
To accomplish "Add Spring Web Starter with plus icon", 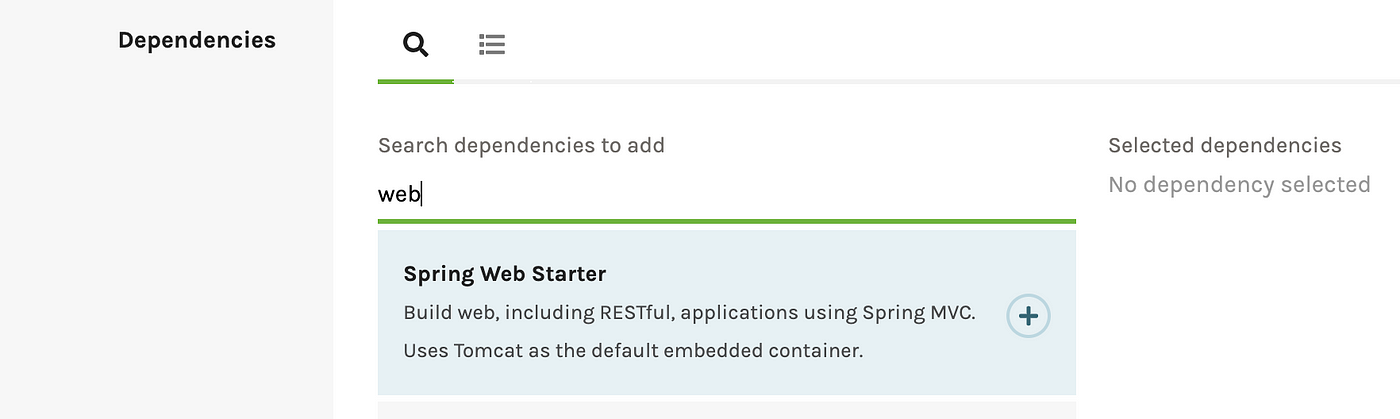I will point(1028,317).
